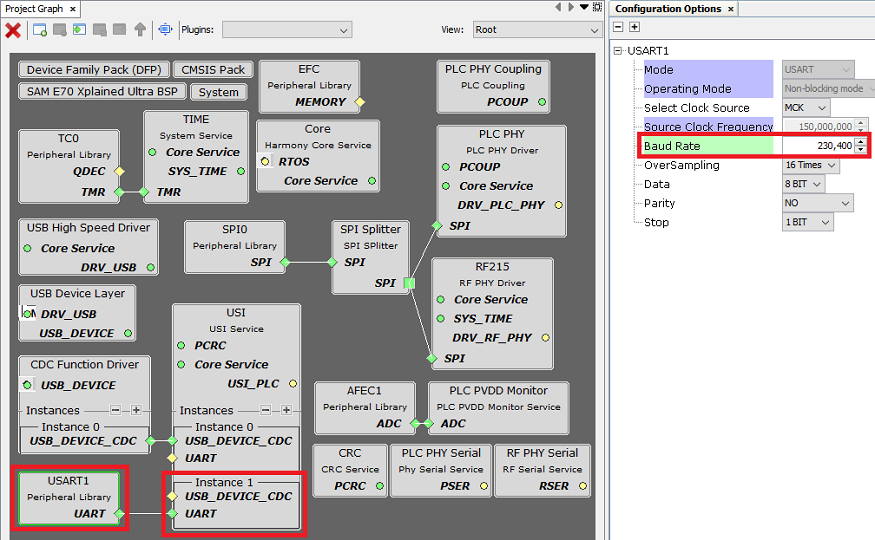Viewport: 875px width, 540px height.
Task: Switch to the Project Graph tab
Action: tap(35, 8)
